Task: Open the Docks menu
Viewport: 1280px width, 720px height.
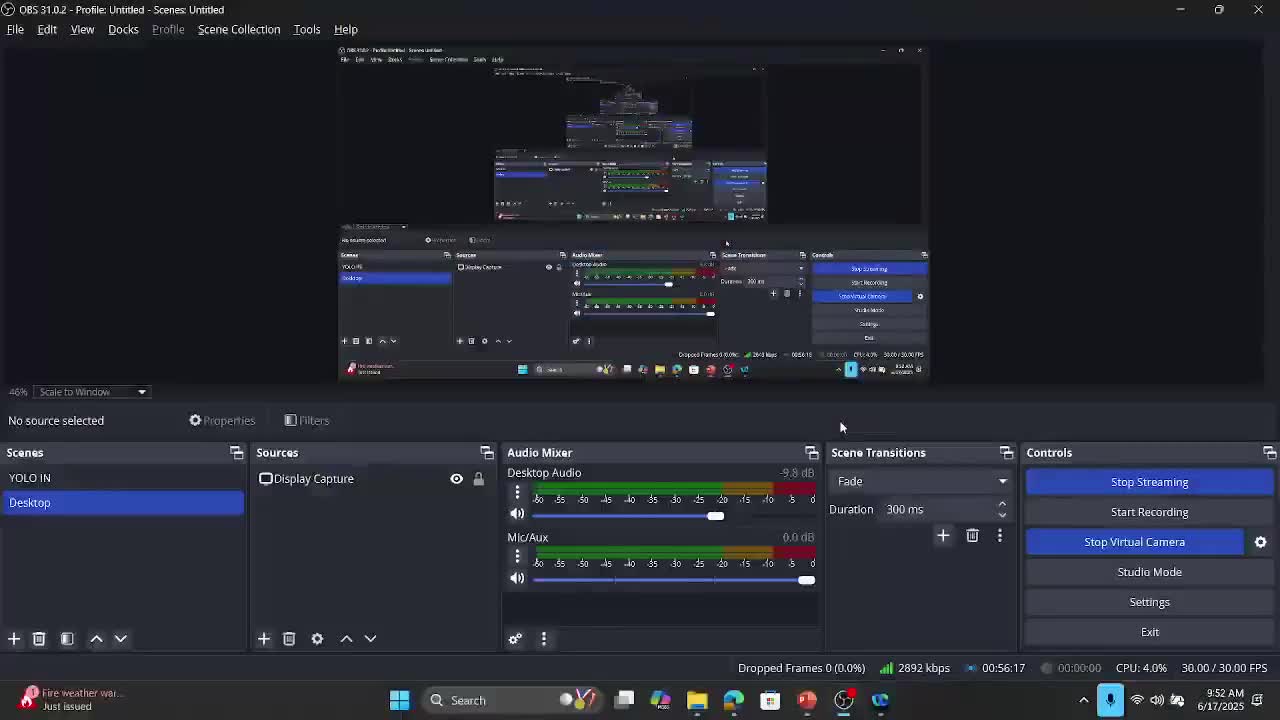Action: coord(123,29)
